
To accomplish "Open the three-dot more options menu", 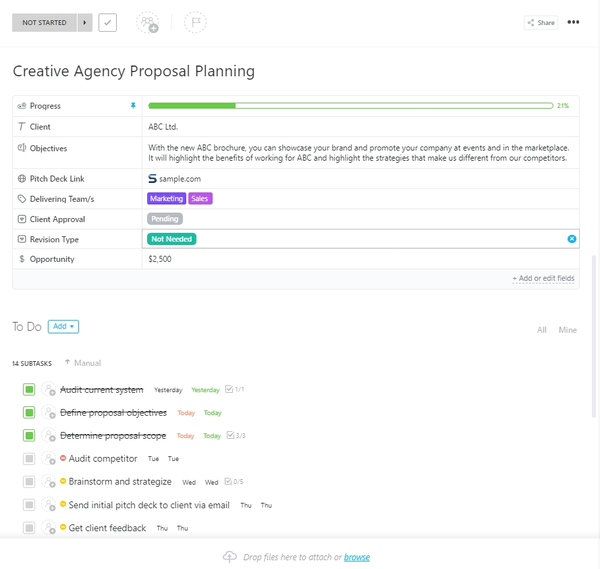I will pos(573,22).
